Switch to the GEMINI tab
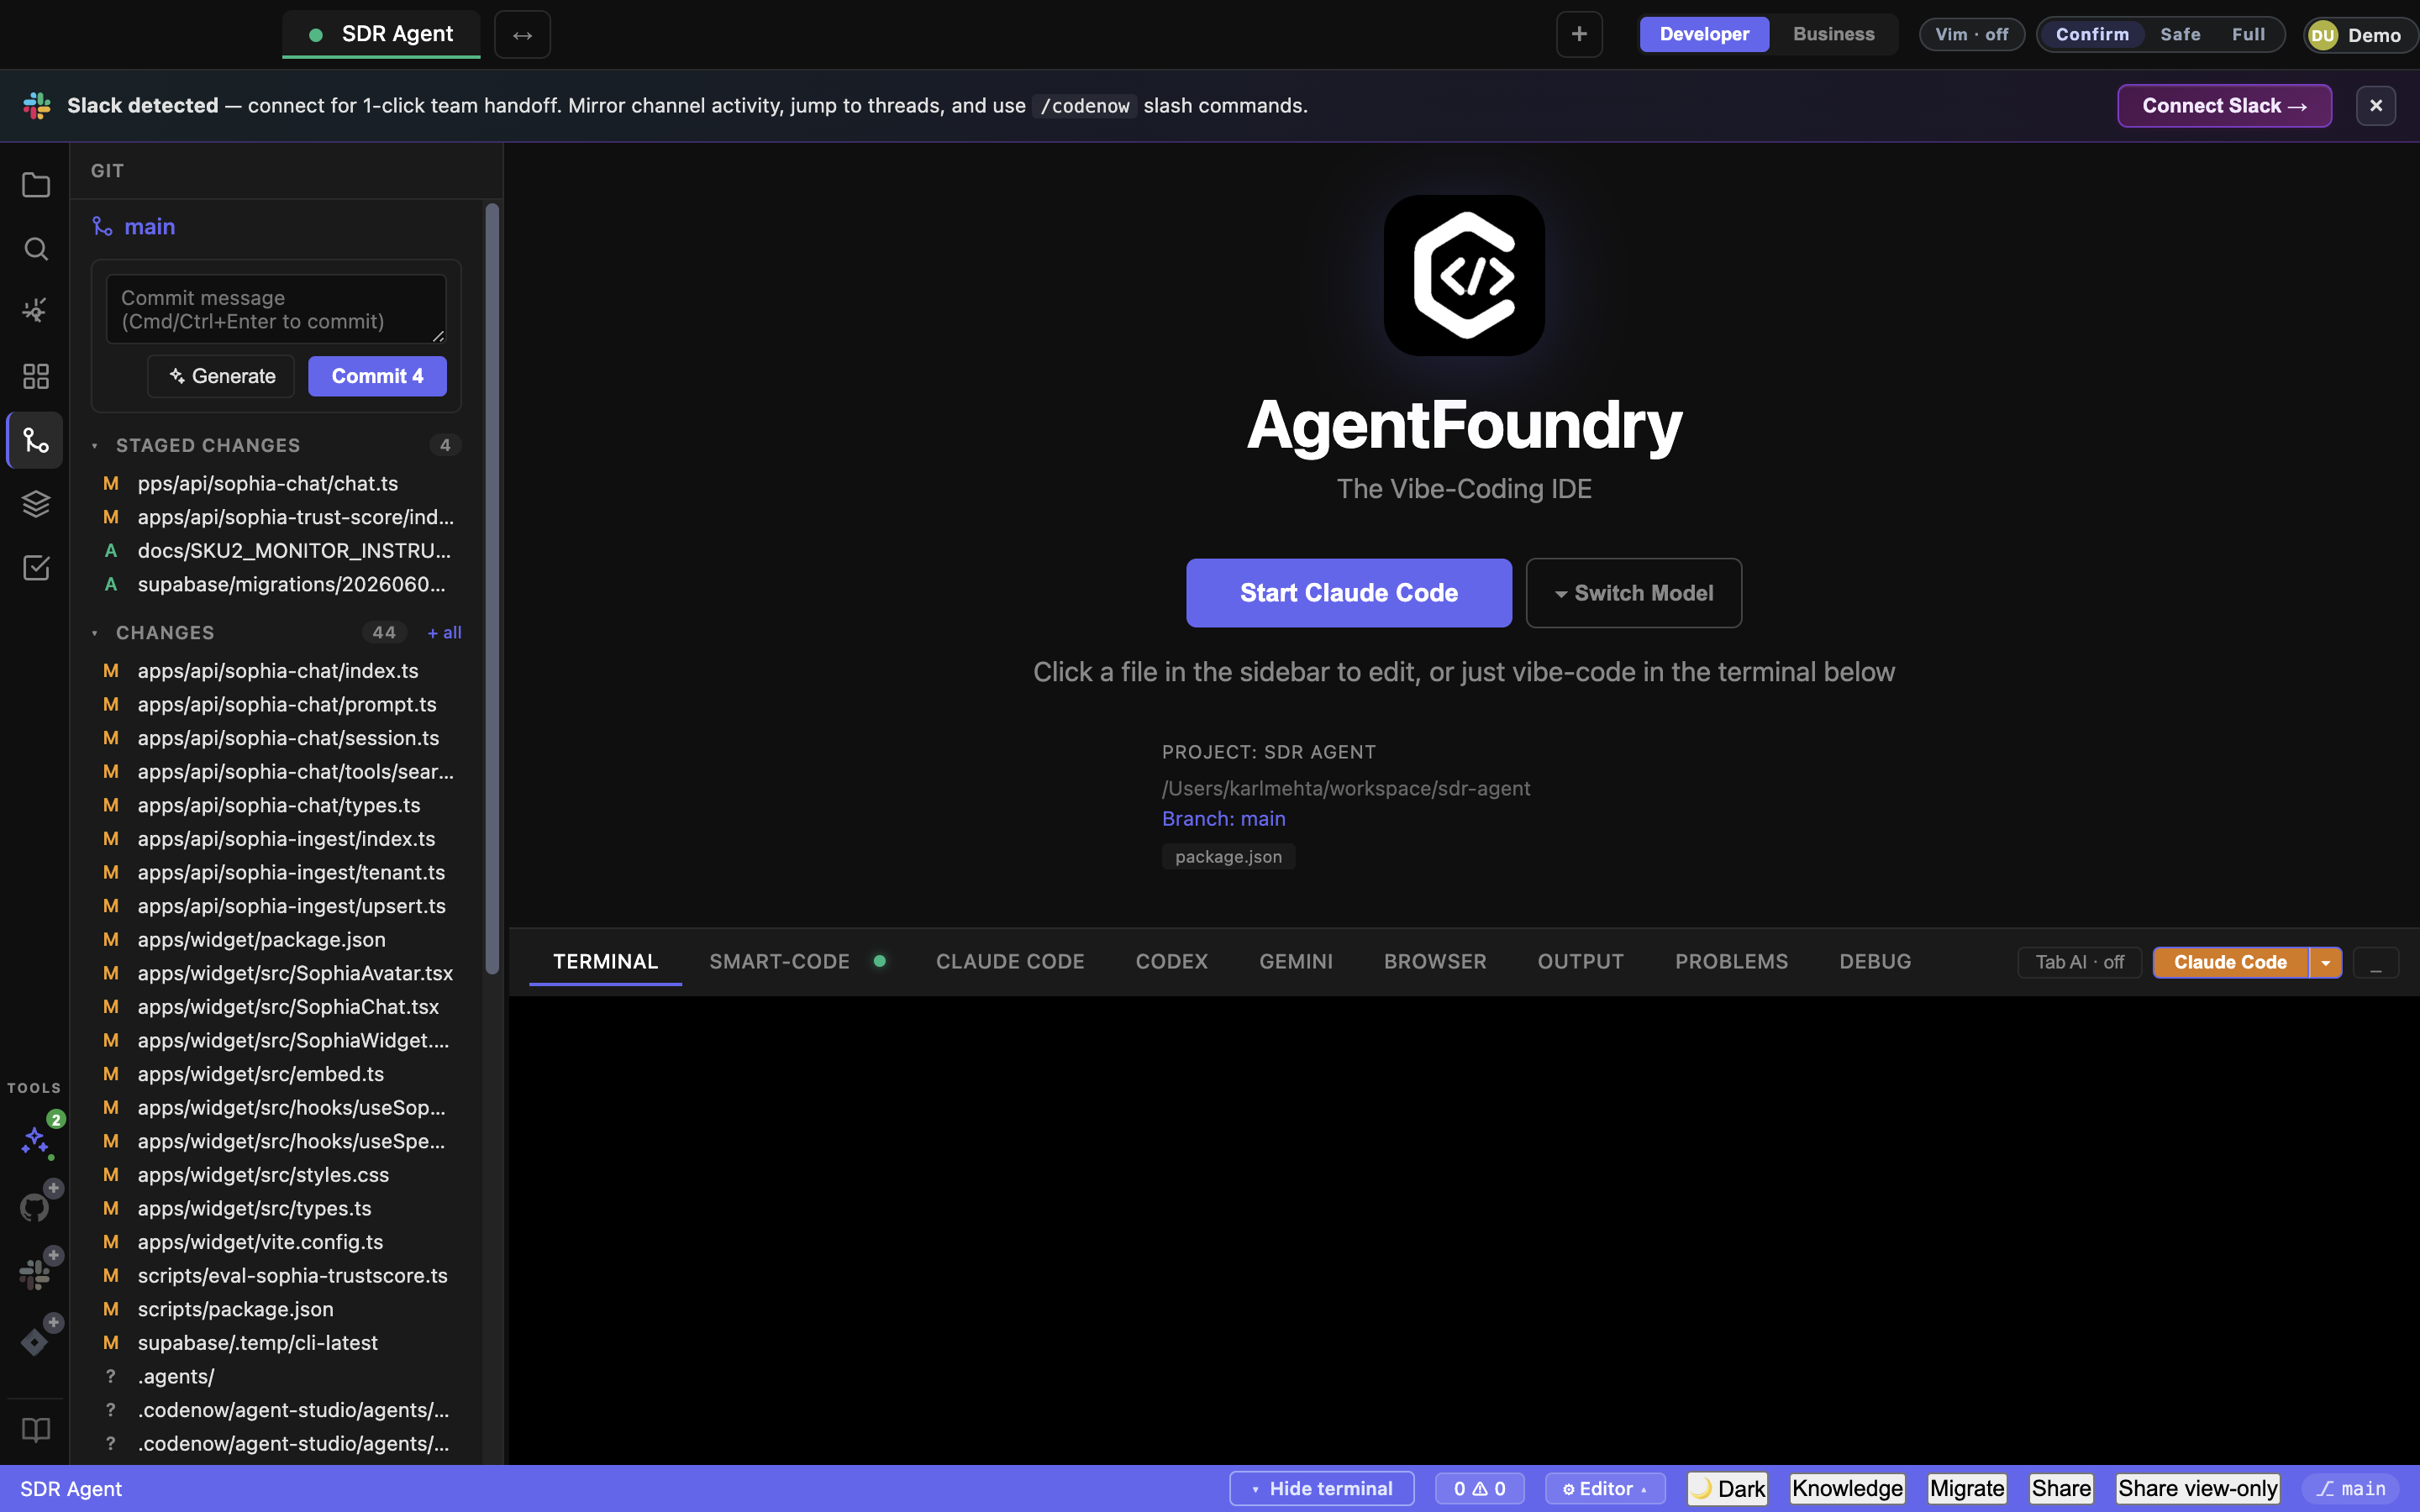The width and height of the screenshot is (2420, 1512). pos(1296,962)
